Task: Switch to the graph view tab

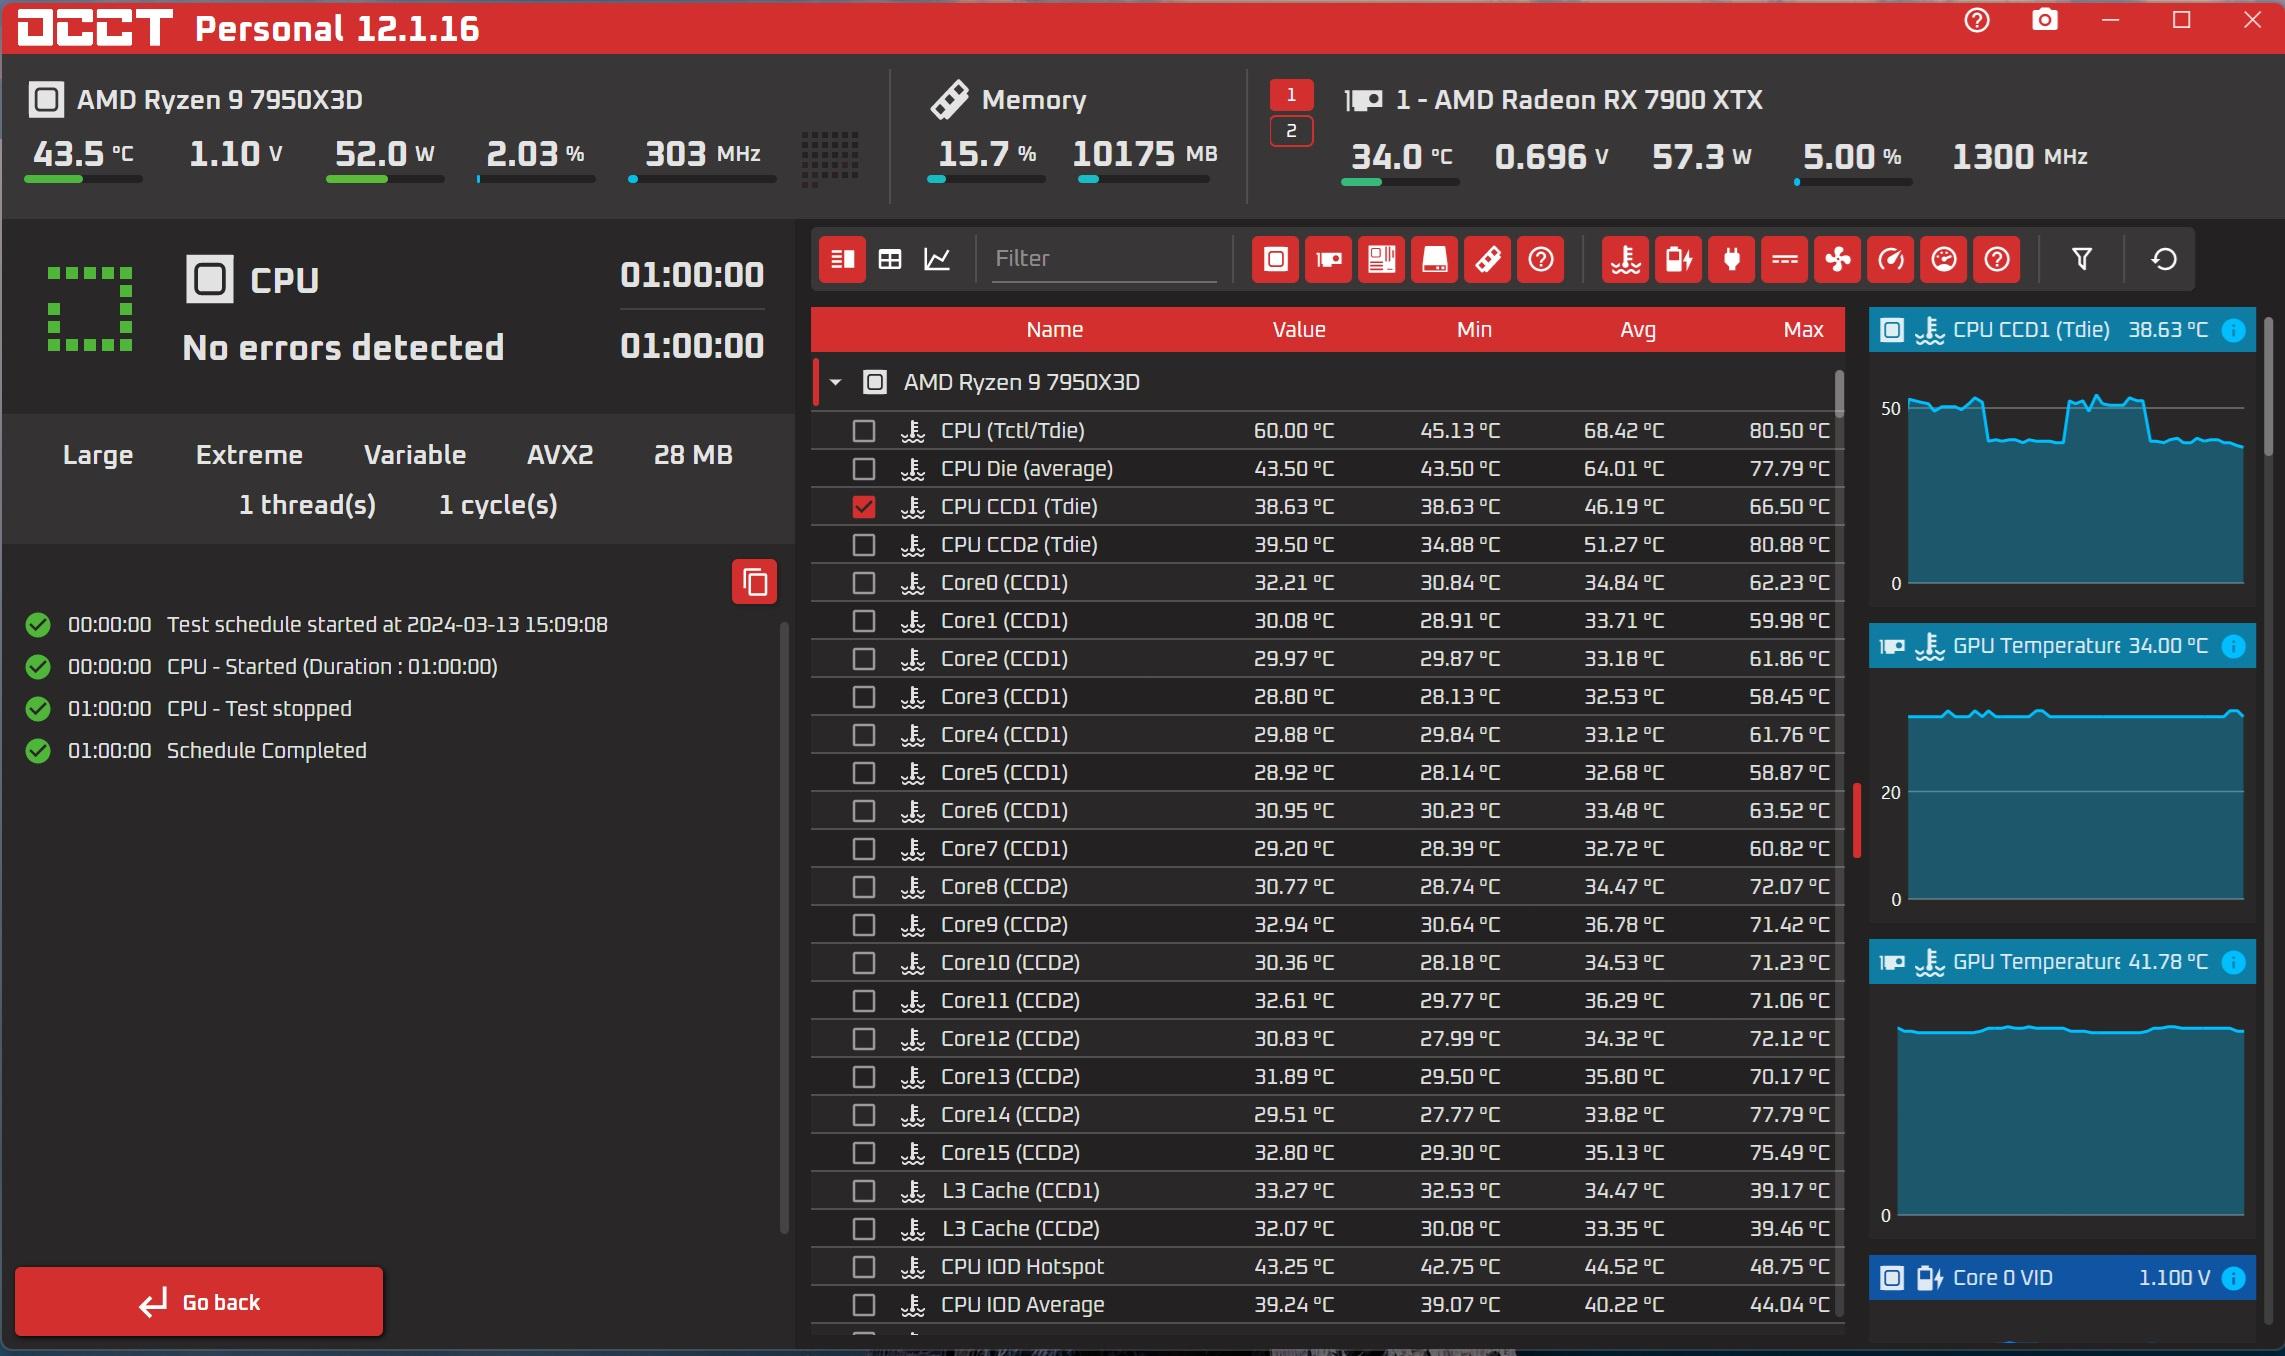Action: tap(937, 260)
